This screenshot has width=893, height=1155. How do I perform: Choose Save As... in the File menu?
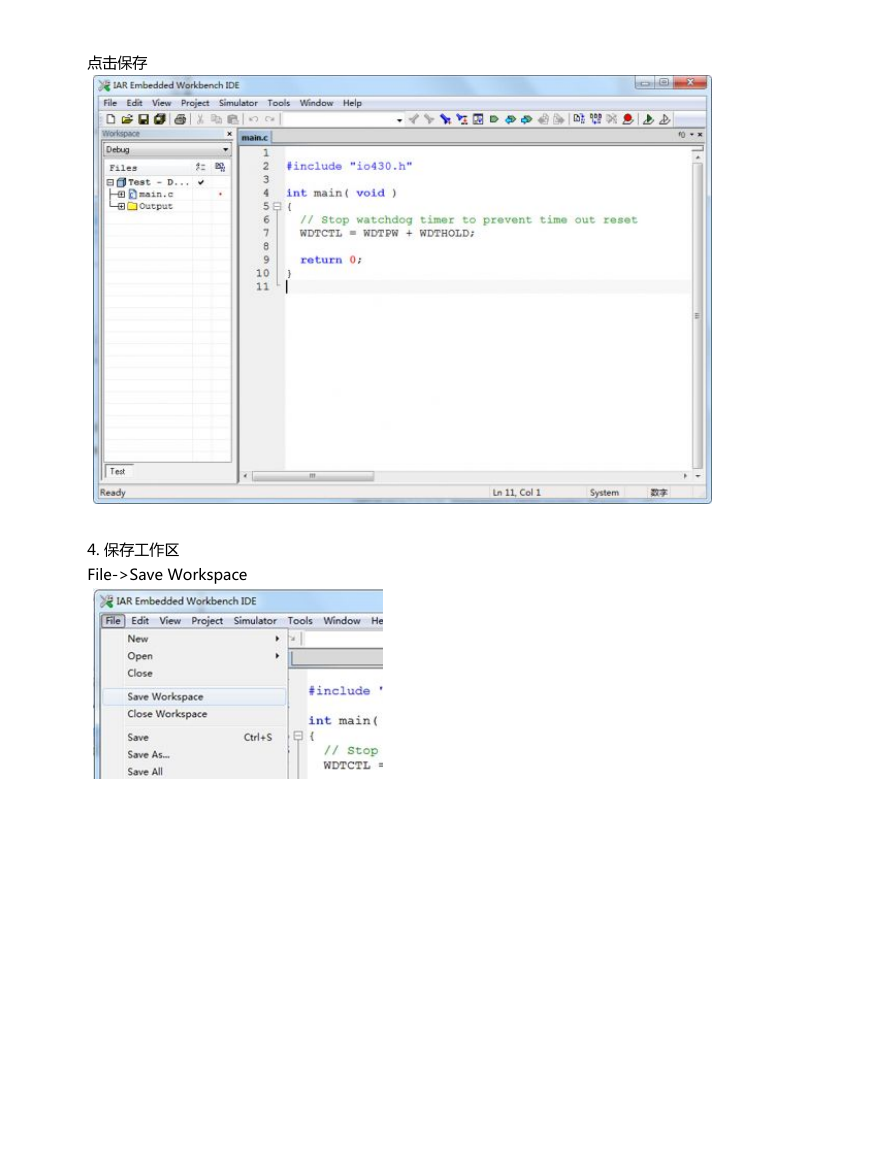pos(194,754)
